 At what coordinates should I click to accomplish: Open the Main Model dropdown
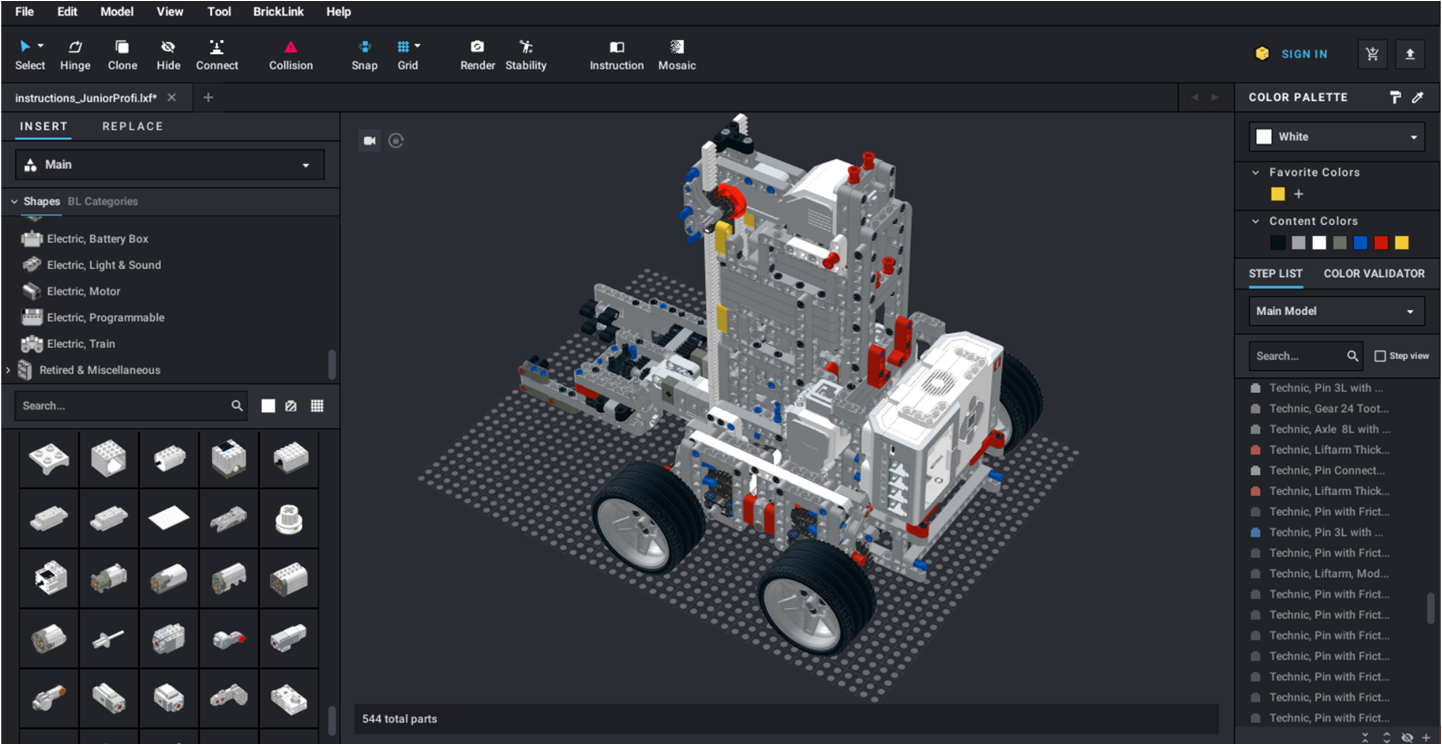[1337, 311]
